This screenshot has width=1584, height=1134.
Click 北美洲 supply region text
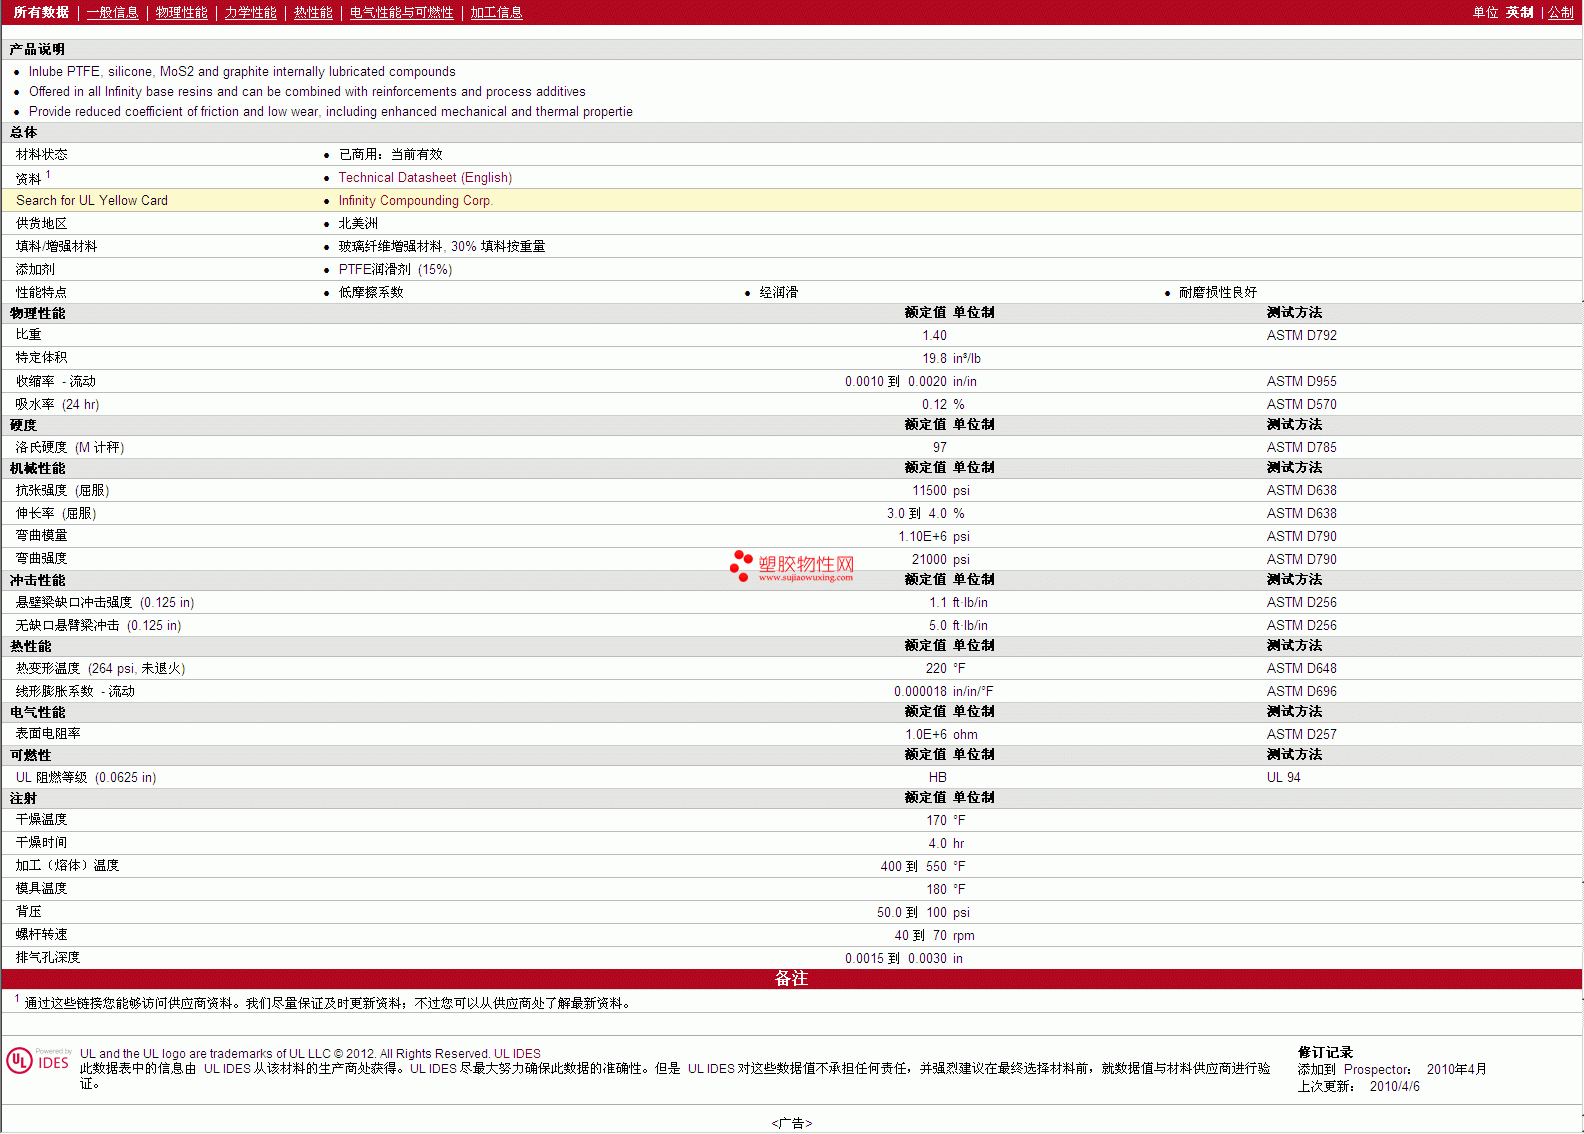coord(358,223)
